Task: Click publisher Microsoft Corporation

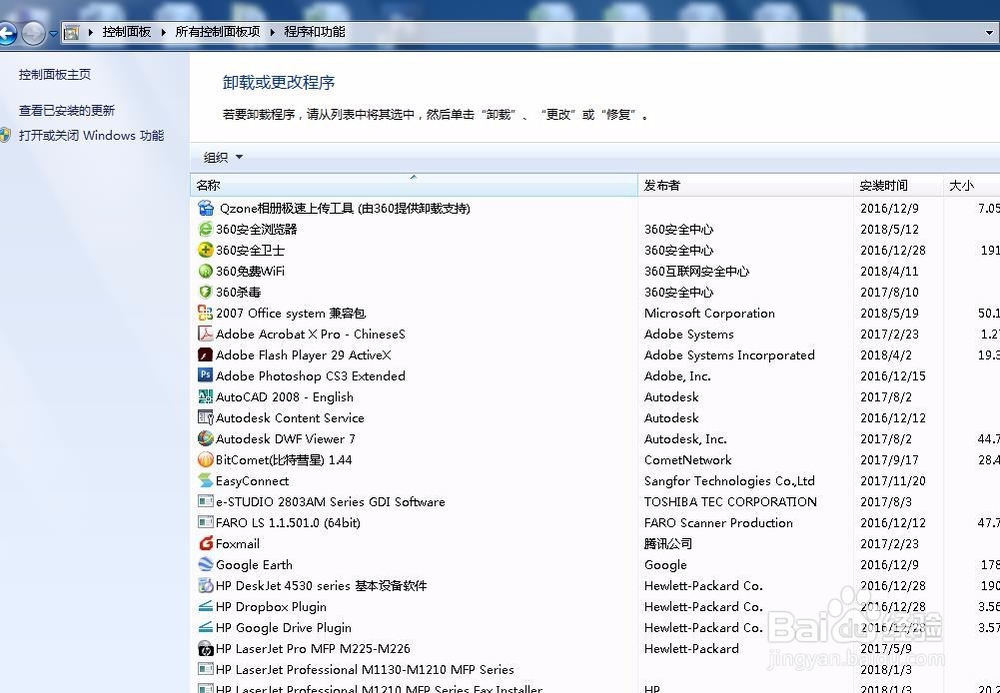Action: (x=709, y=313)
